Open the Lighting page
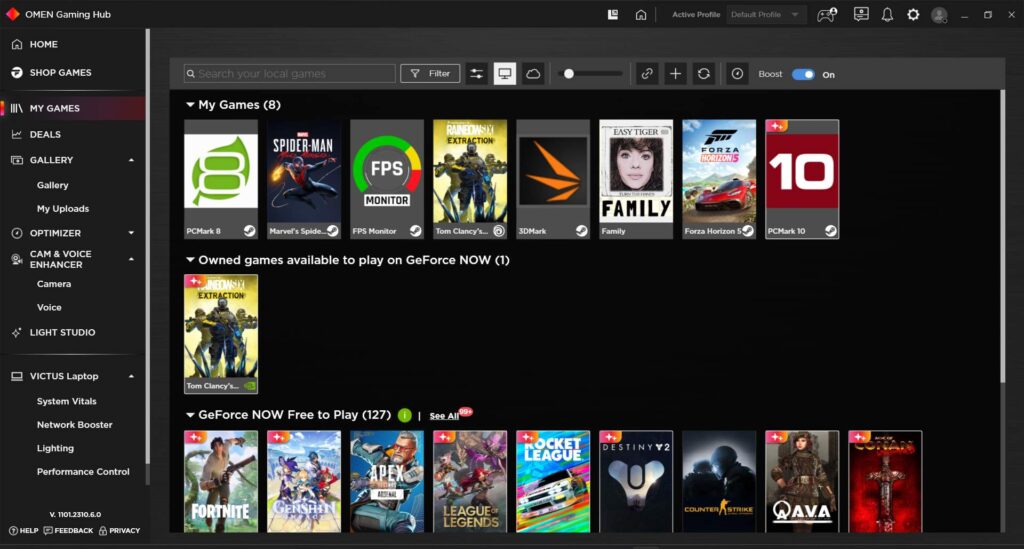Image resolution: width=1024 pixels, height=549 pixels. (55, 448)
